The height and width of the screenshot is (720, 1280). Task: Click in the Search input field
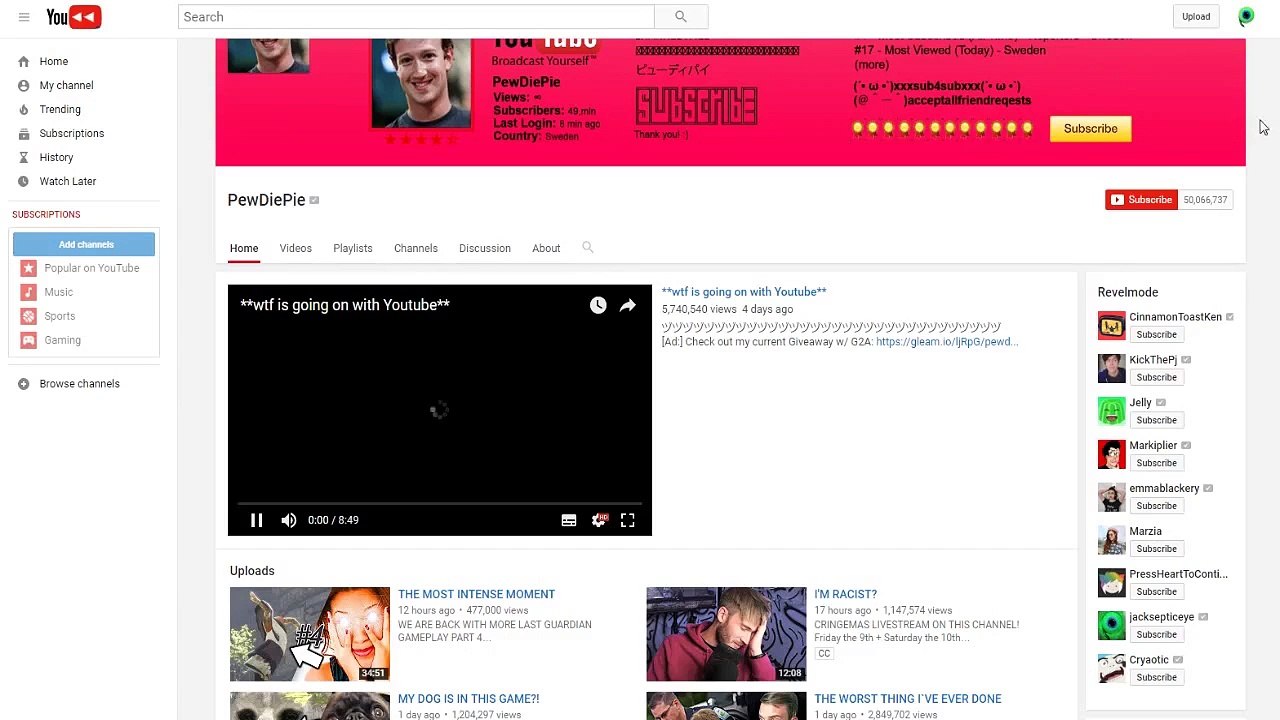pos(416,17)
